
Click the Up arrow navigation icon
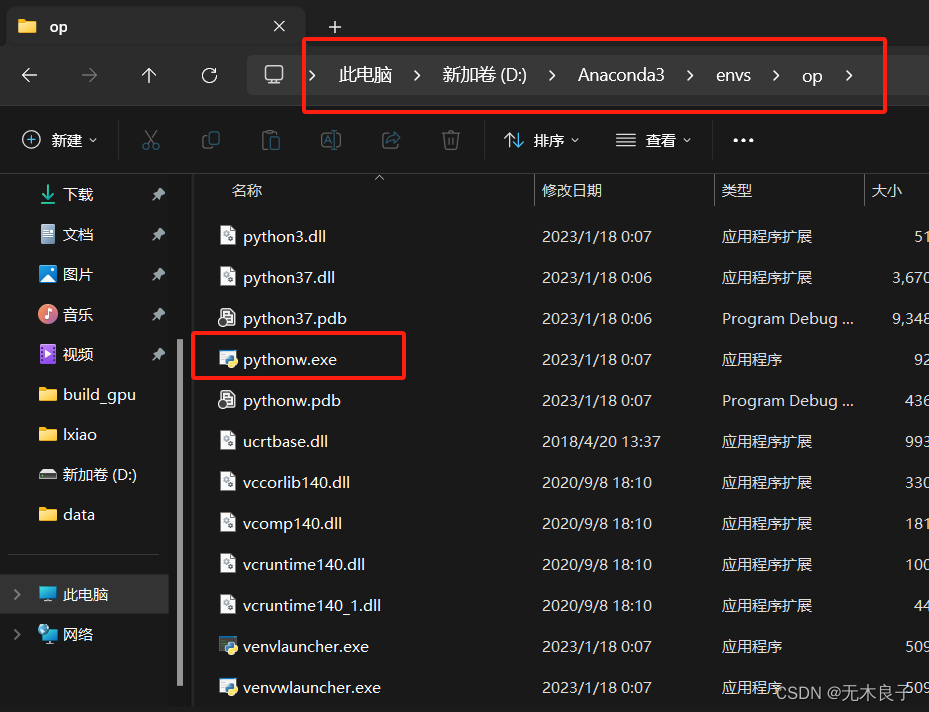[x=149, y=75]
